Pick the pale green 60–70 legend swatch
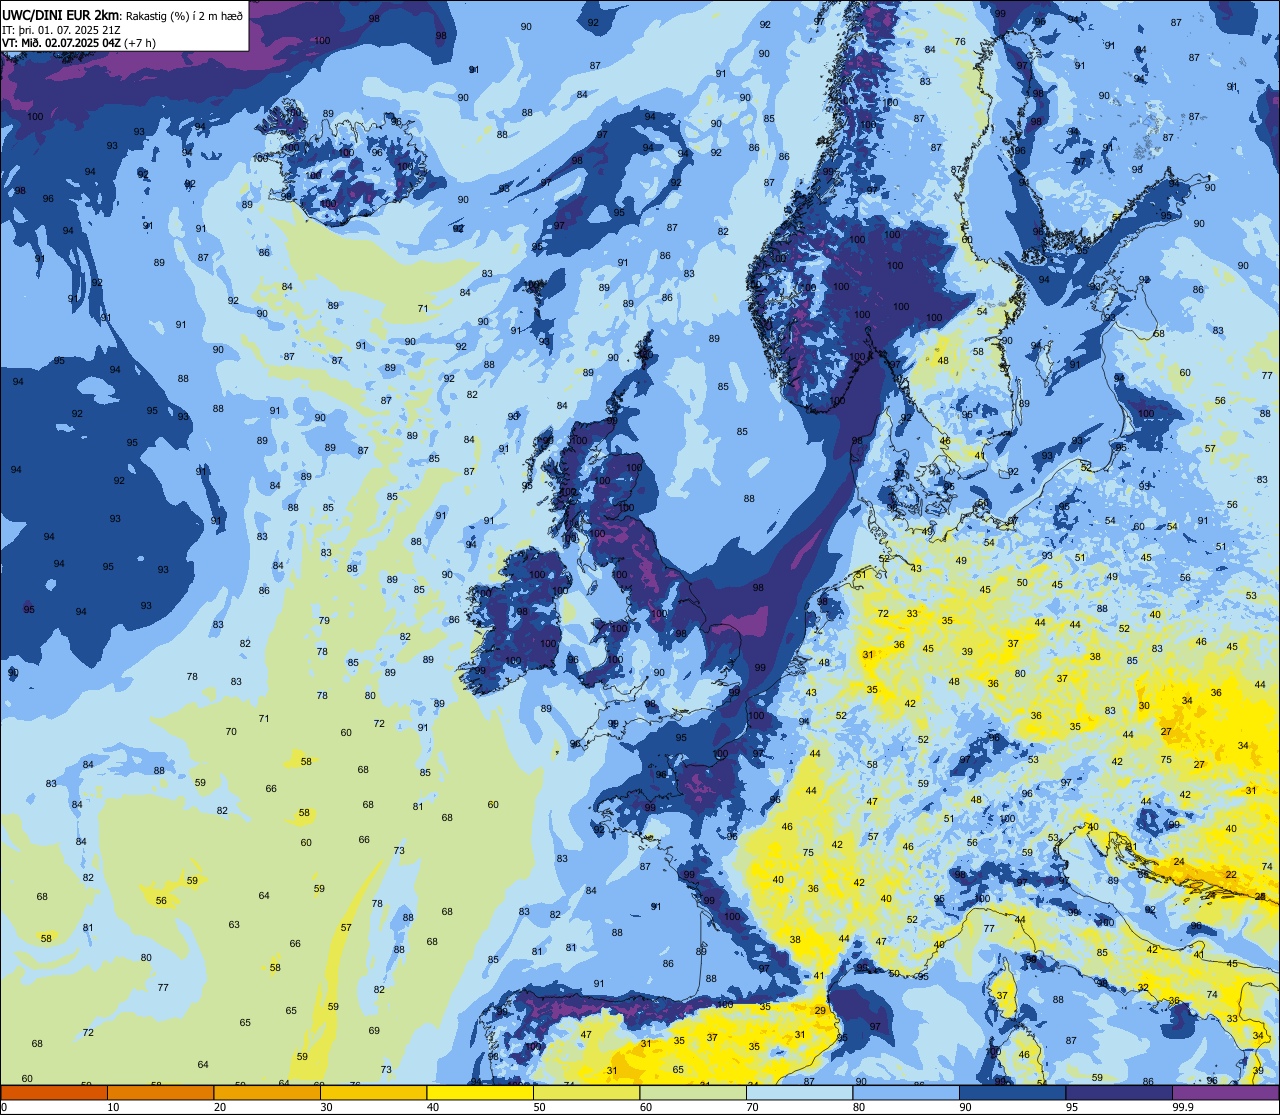Screen dimensions: 1280x1115 click(x=693, y=1092)
